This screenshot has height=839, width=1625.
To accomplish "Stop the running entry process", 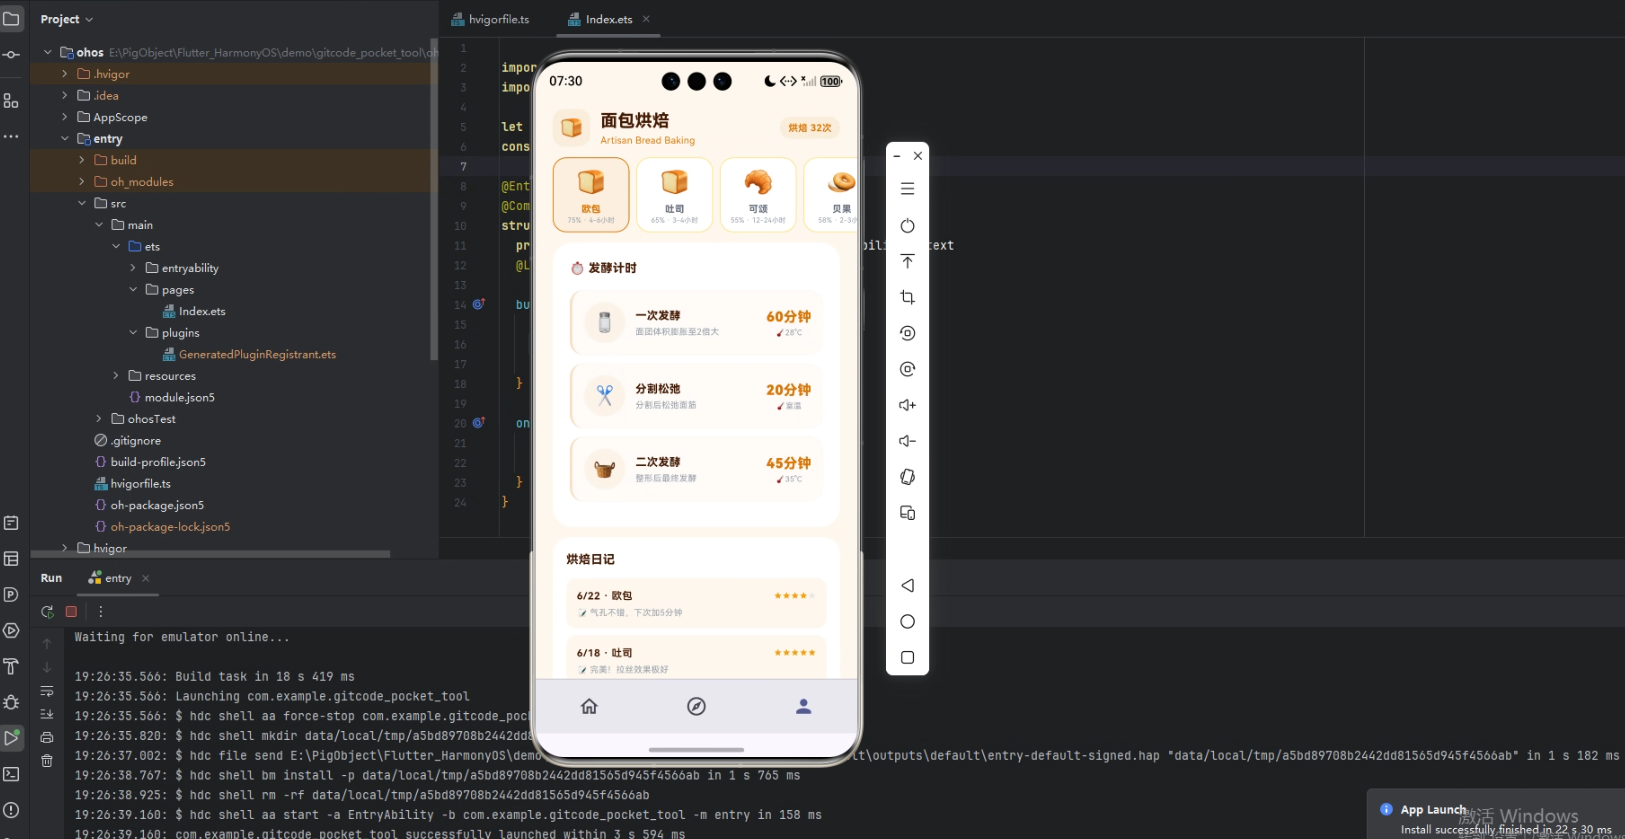I will 71,611.
